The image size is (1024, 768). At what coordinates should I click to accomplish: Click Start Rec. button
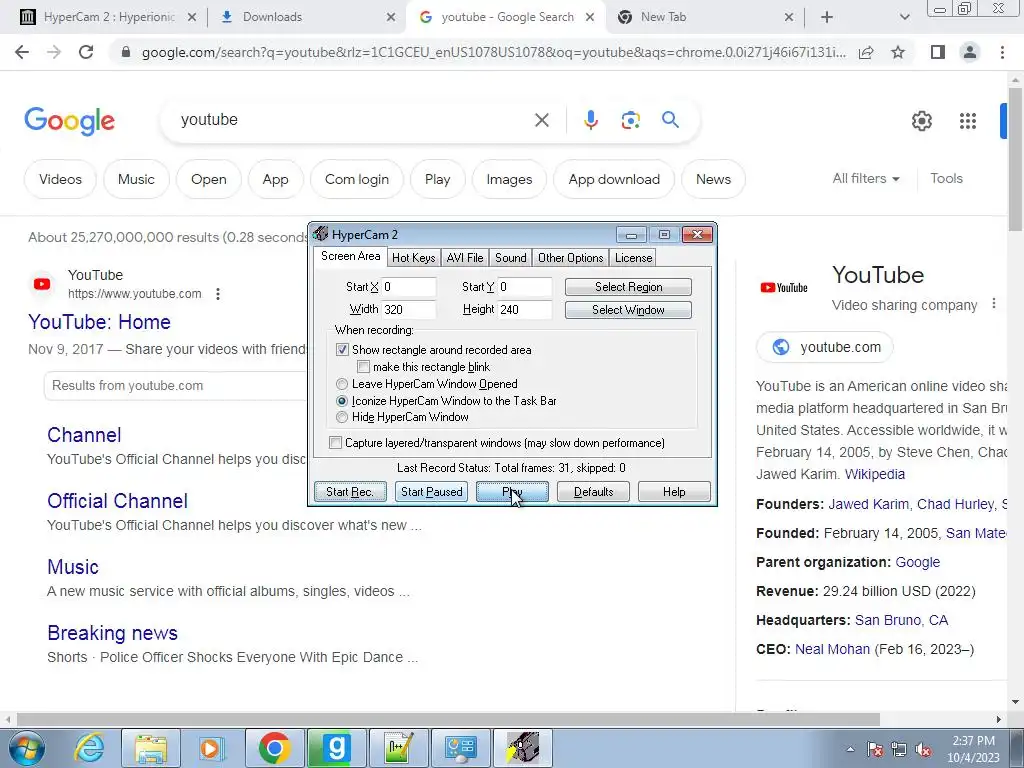350,492
